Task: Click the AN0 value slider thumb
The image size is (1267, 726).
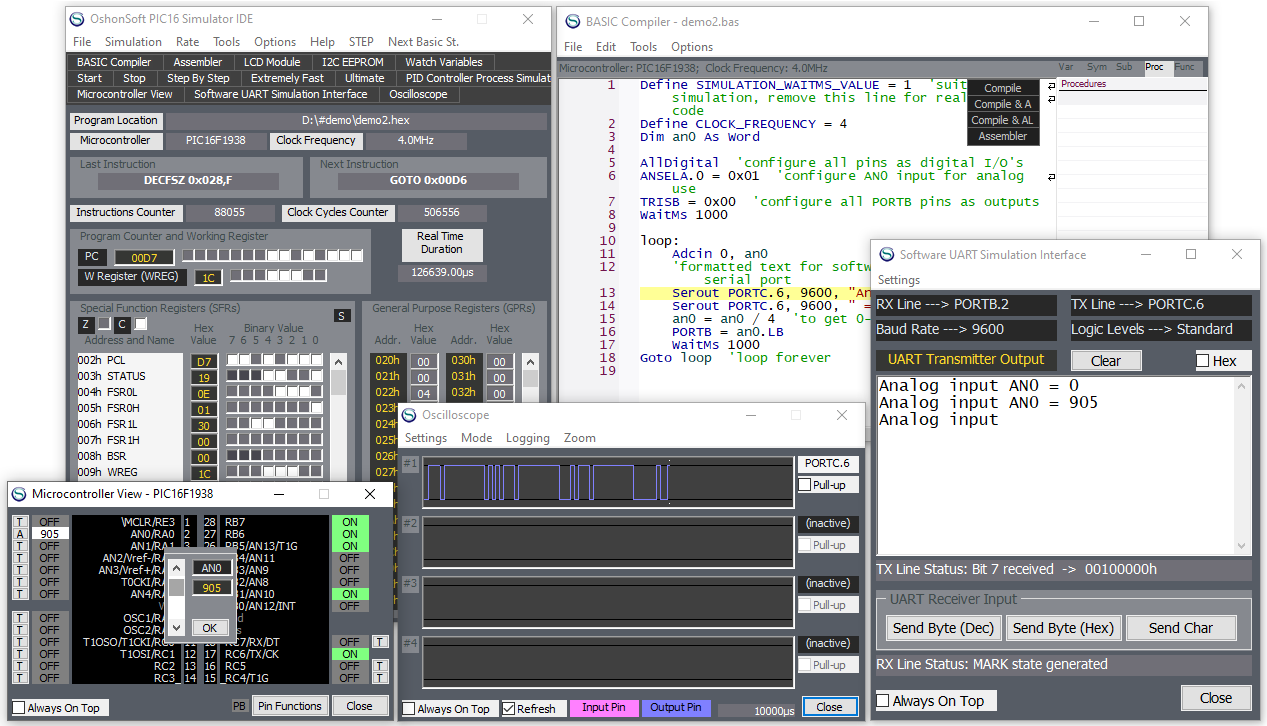Action: click(176, 586)
